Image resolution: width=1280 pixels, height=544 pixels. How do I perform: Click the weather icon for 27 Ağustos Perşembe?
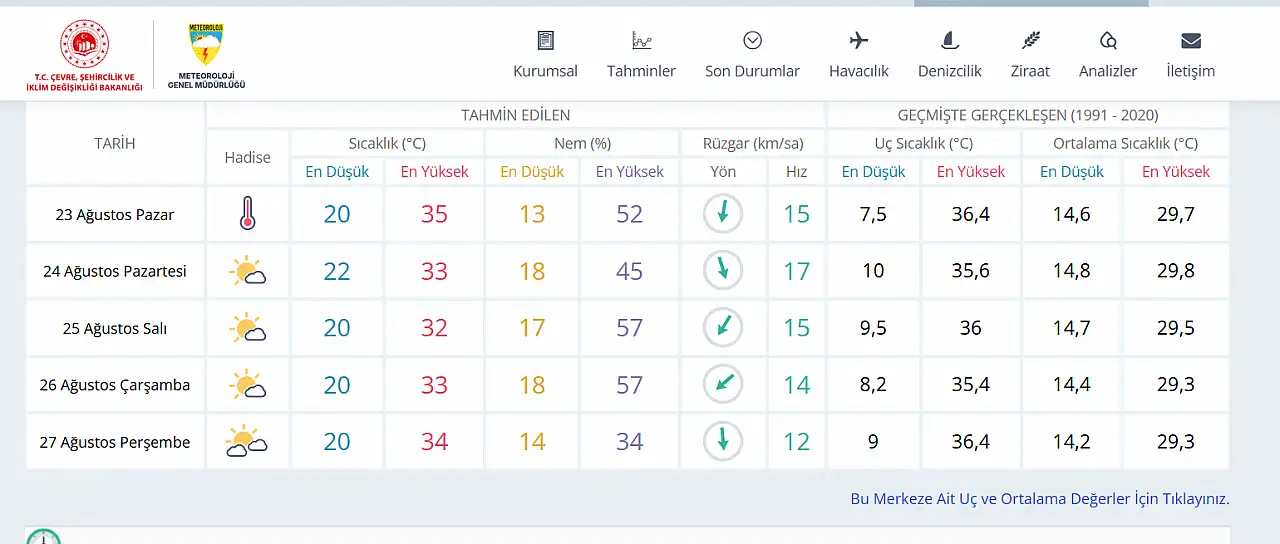tap(247, 441)
